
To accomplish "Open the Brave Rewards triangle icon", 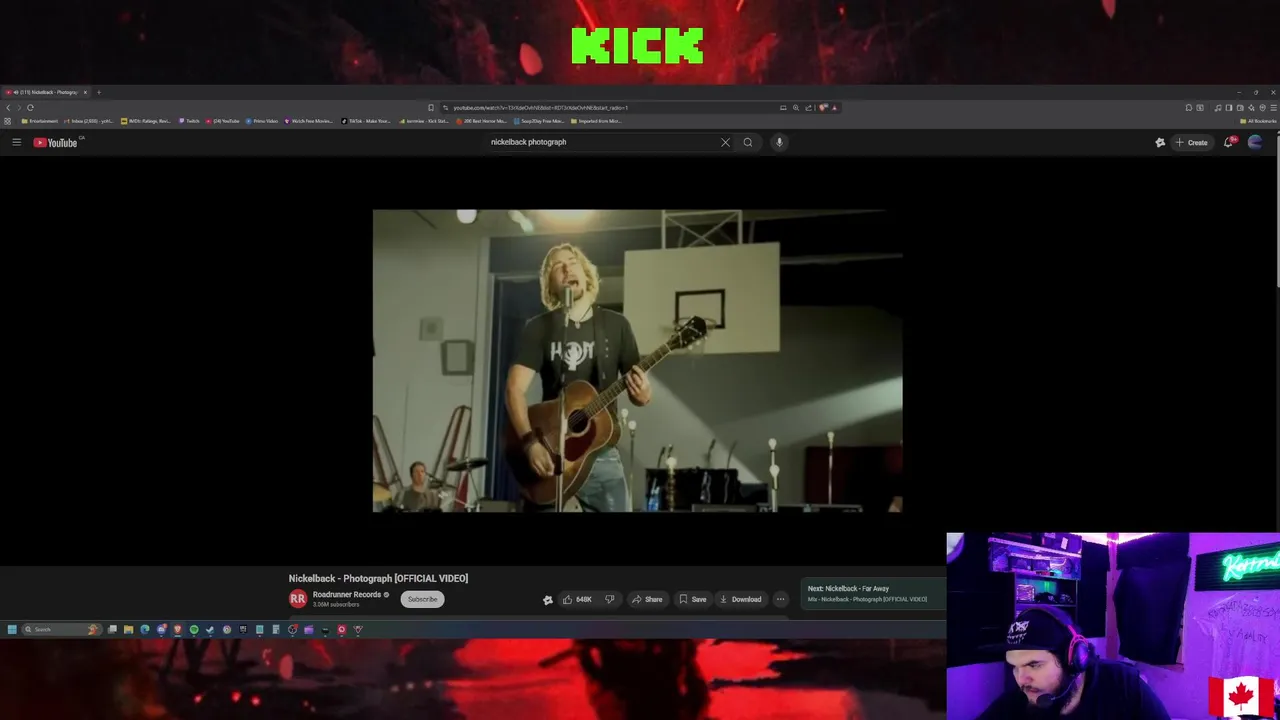I will tap(834, 107).
